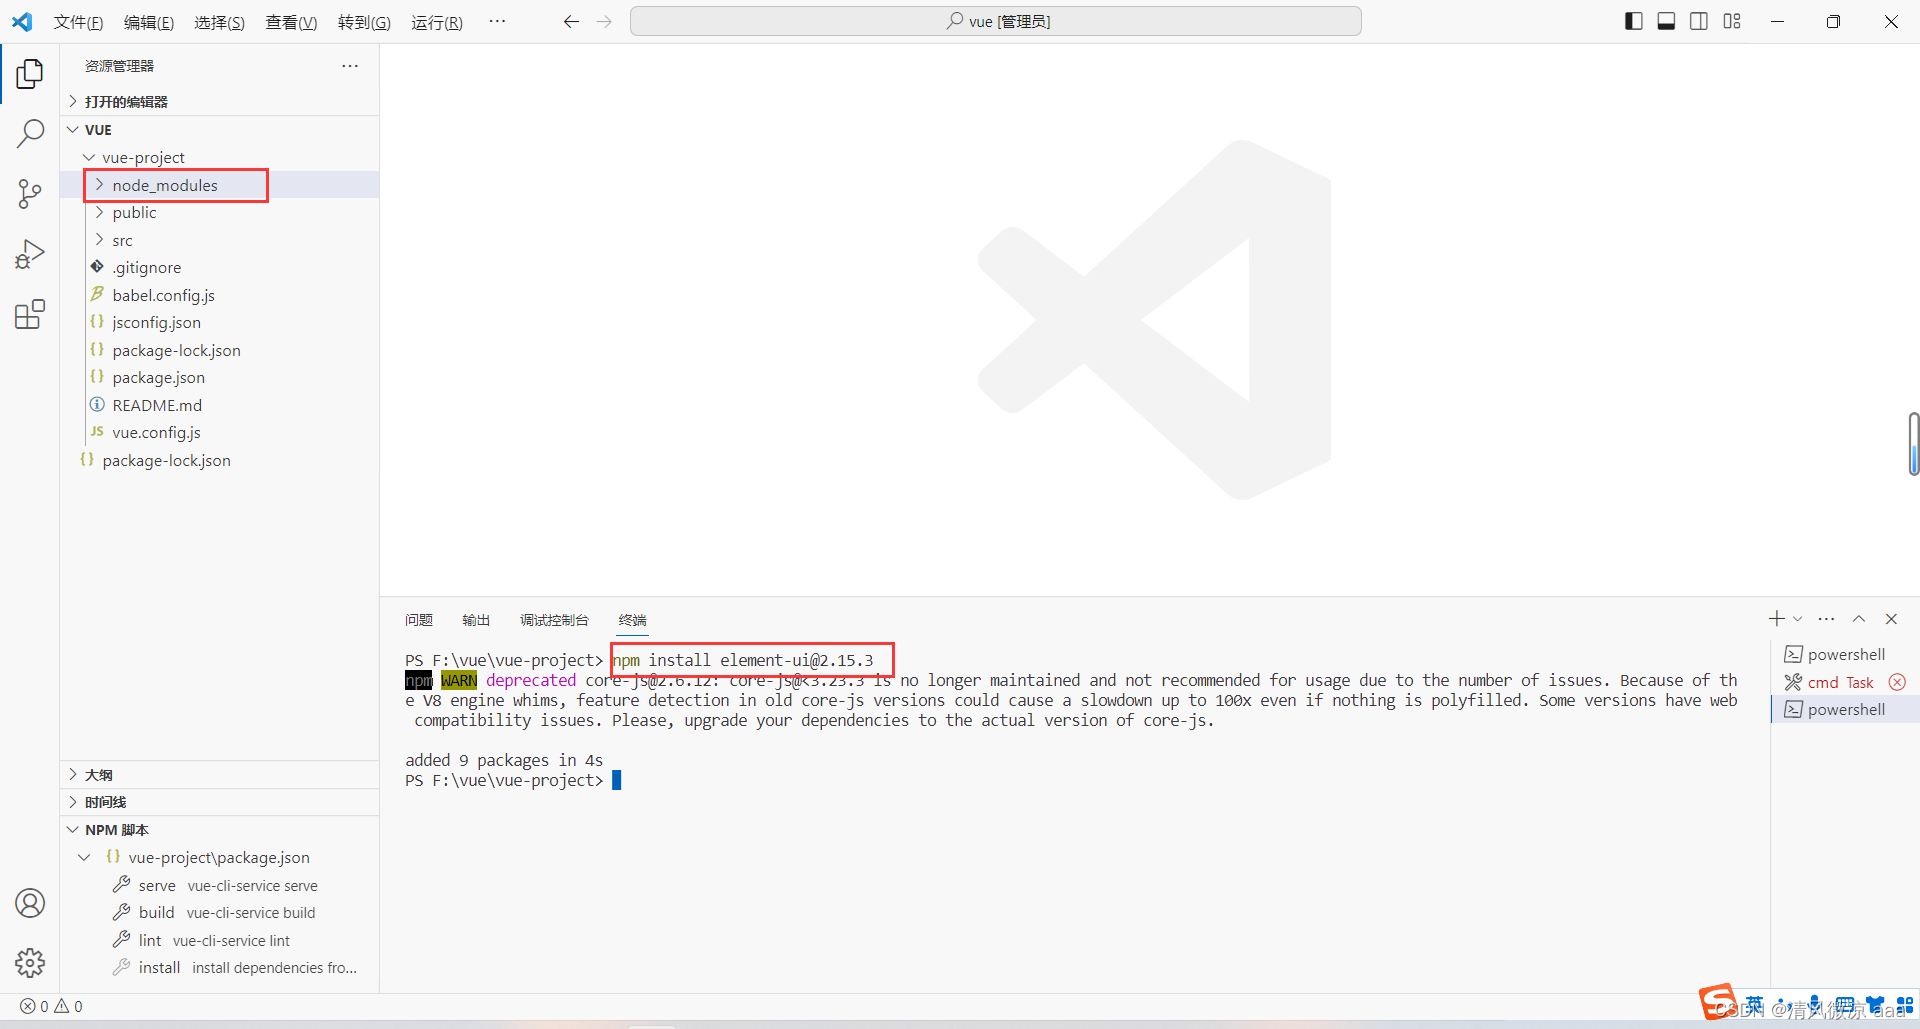The width and height of the screenshot is (1920, 1029).
Task: Close the terminal panel
Action: [x=1891, y=619]
